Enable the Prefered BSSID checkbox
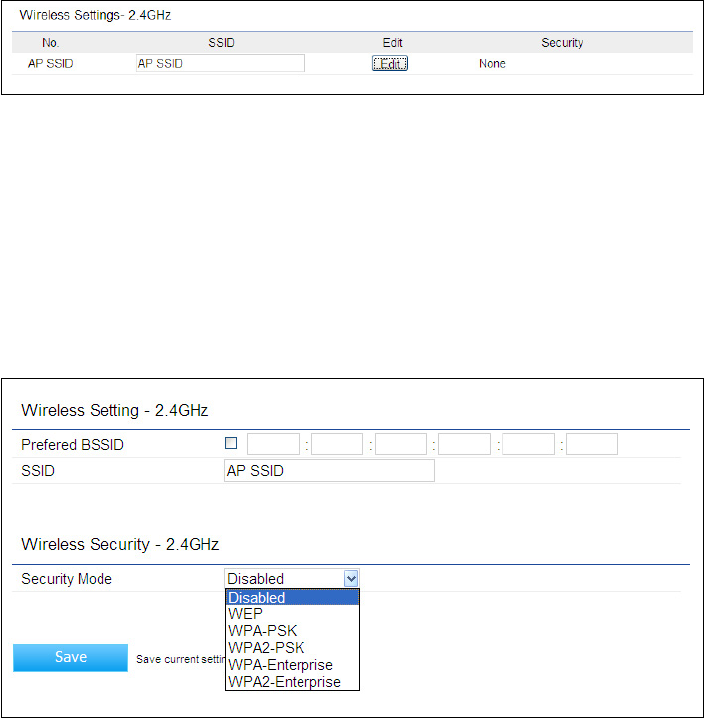The image size is (704, 718). [231, 443]
